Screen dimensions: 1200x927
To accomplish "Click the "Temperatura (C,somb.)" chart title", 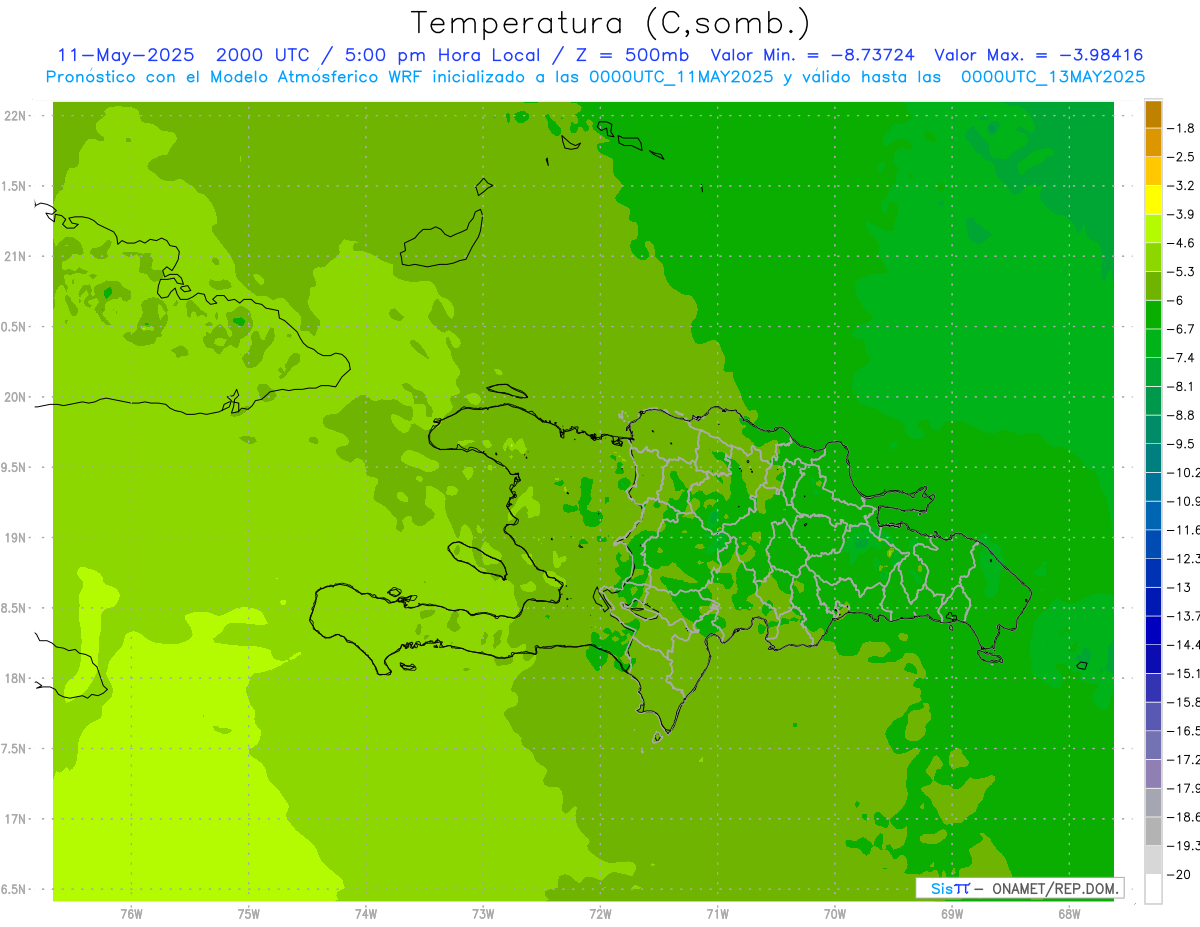I will [x=611, y=22].
